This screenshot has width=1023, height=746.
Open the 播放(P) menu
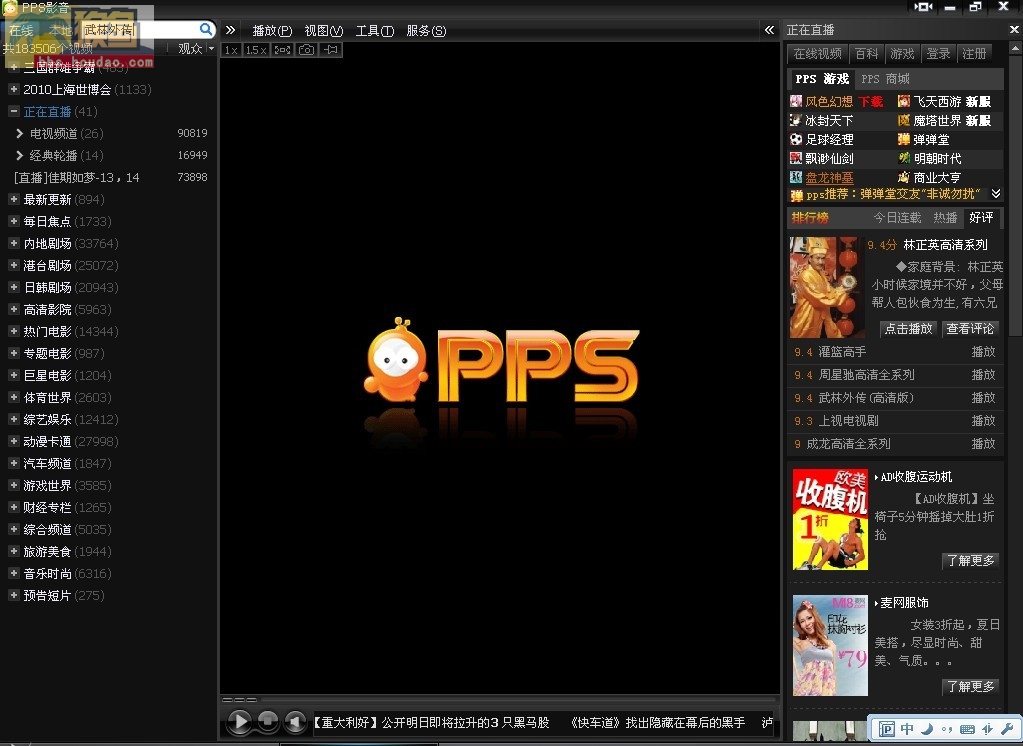272,31
